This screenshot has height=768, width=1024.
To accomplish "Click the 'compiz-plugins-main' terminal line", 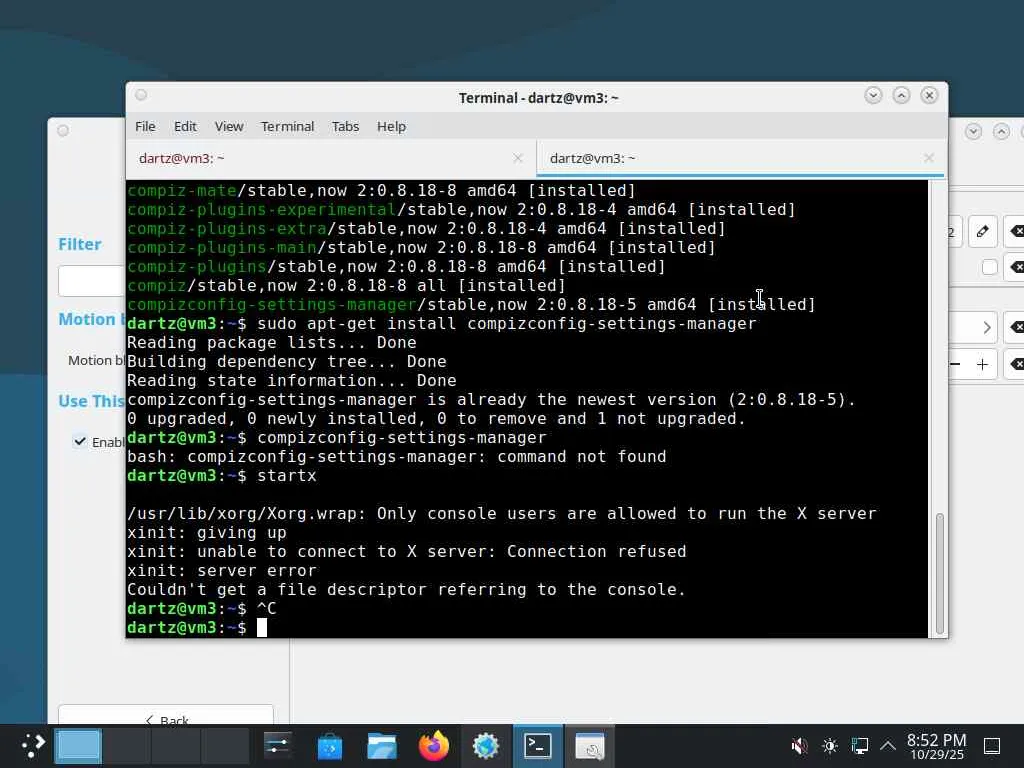I will click(x=421, y=248).
